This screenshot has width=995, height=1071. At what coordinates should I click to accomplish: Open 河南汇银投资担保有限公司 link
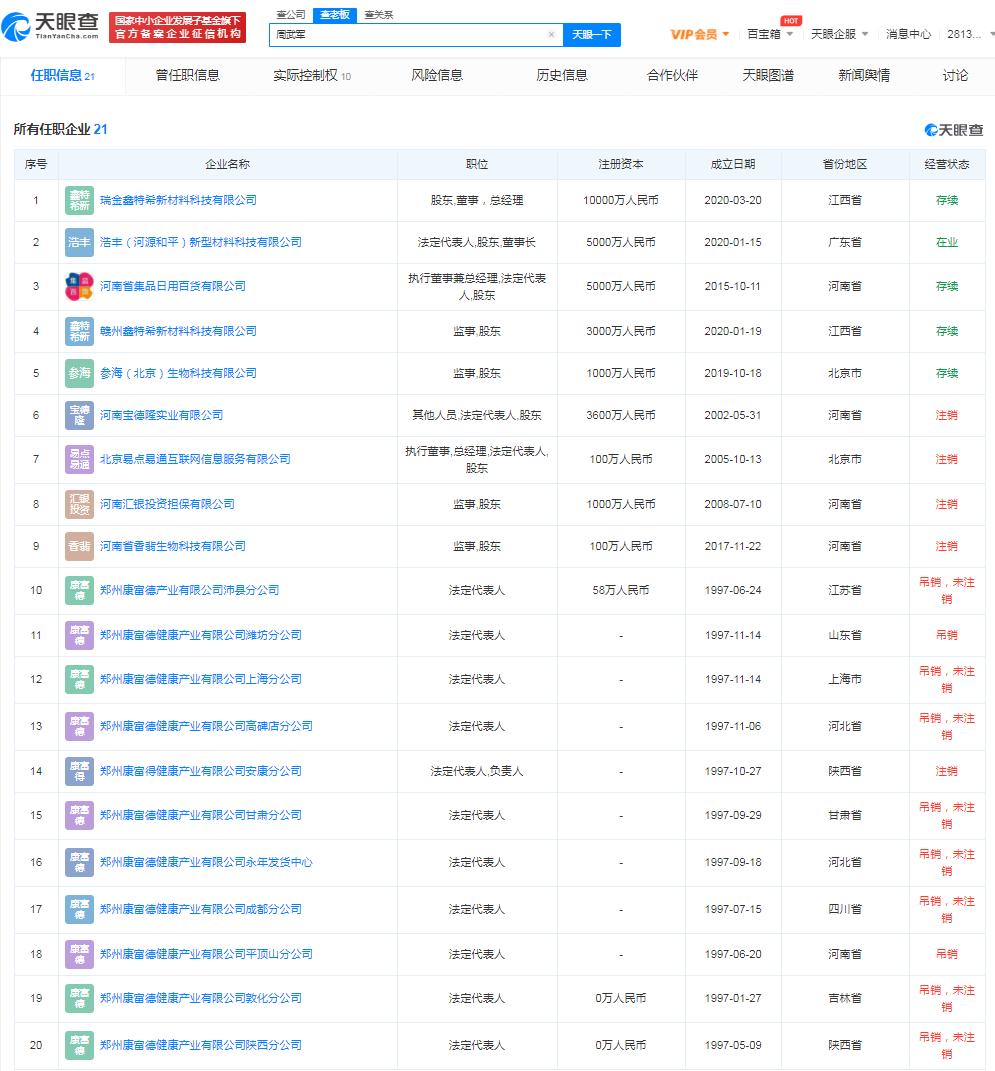coord(167,504)
